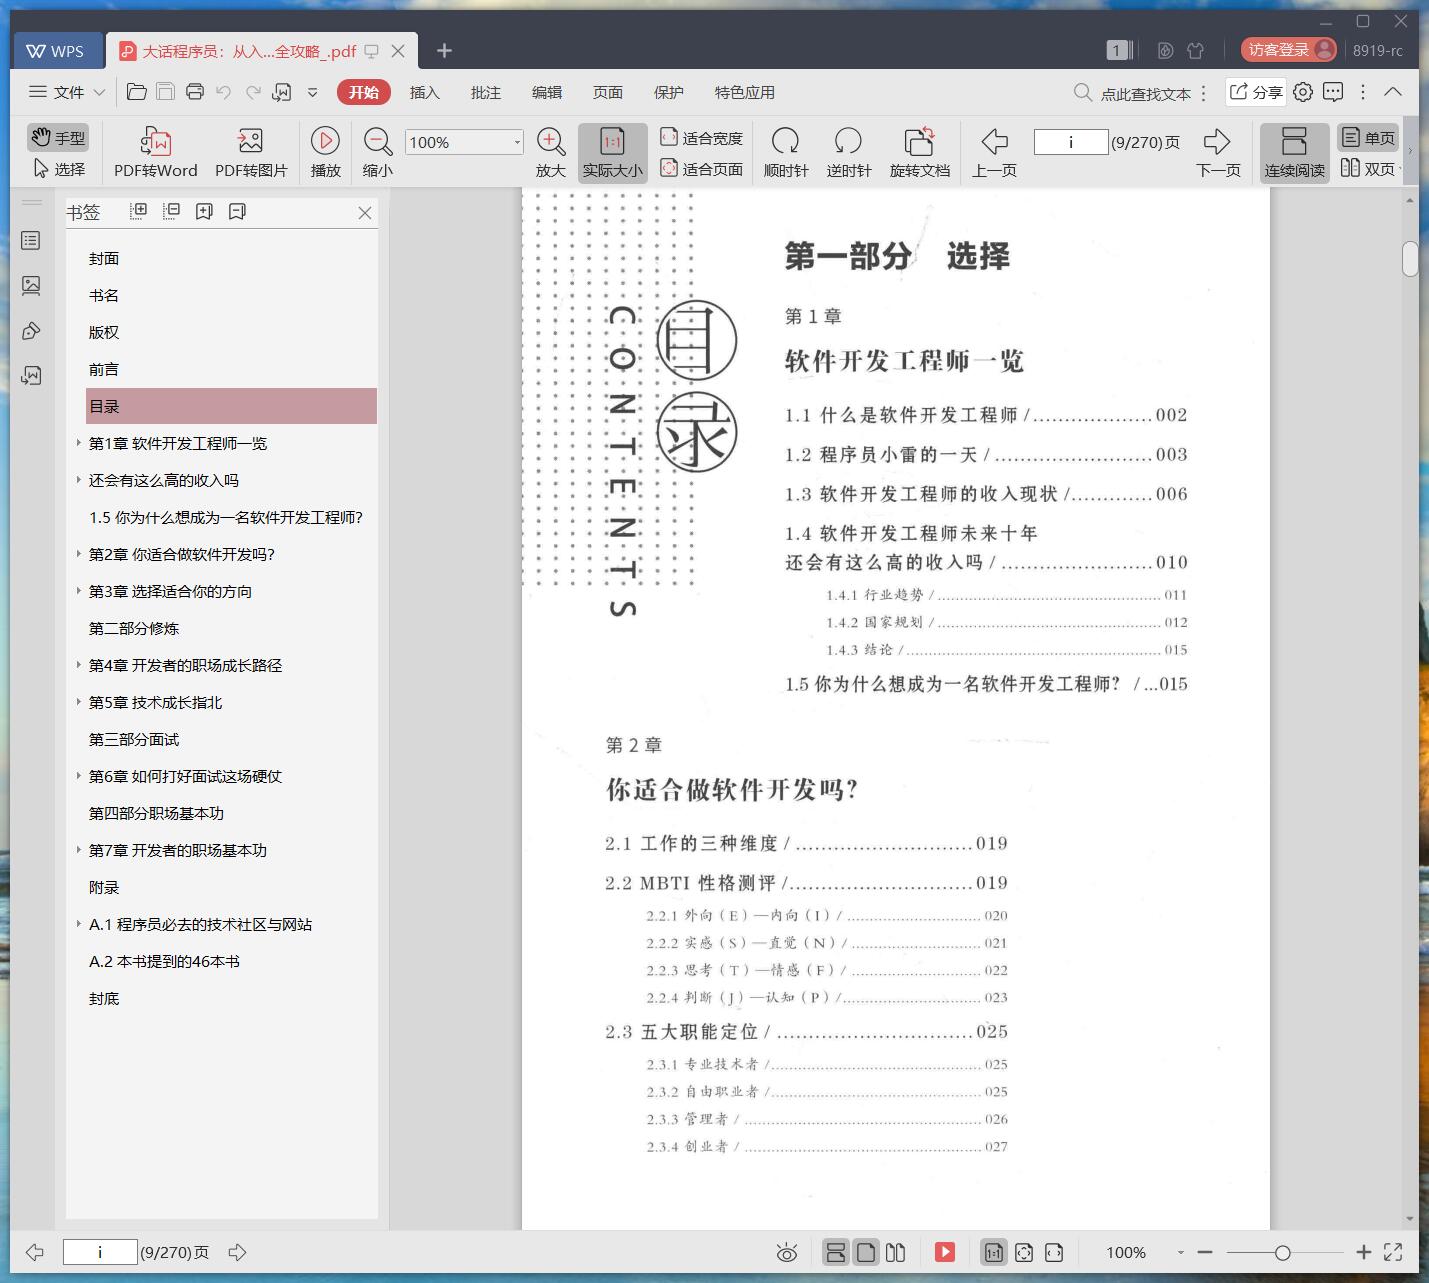Click the print icon

(195, 92)
